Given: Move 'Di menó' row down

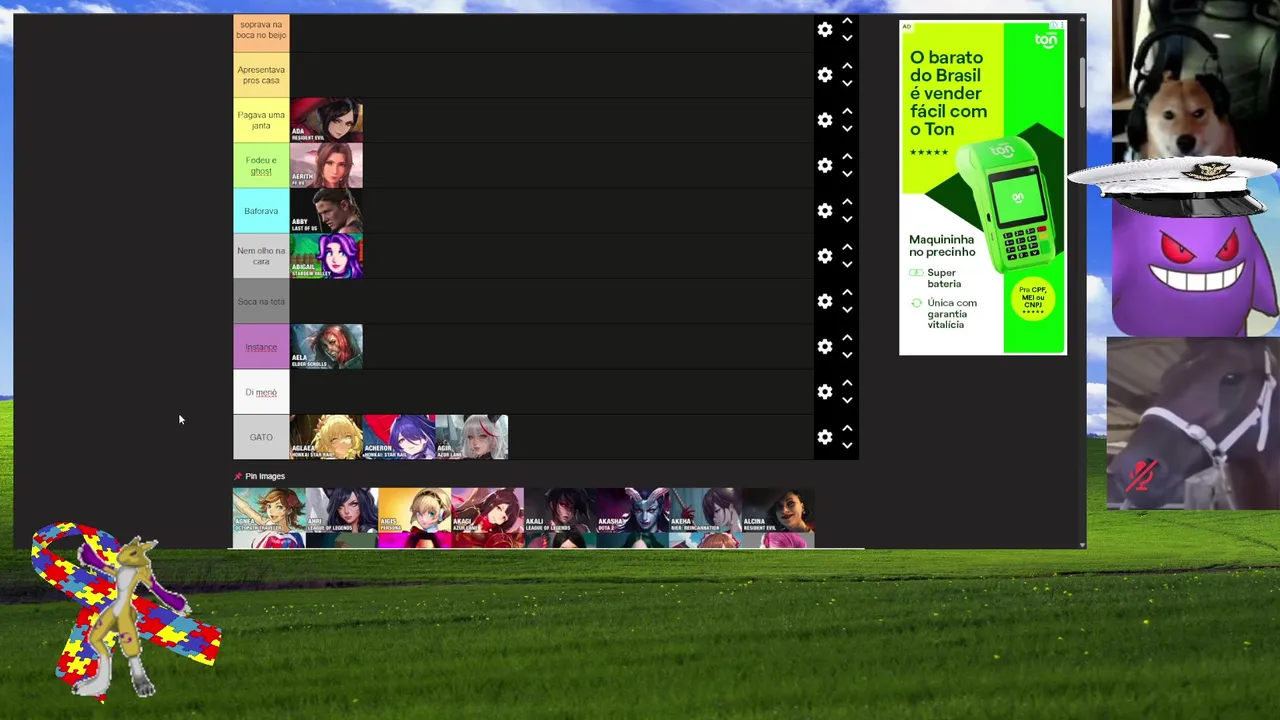Looking at the screenshot, I should click(x=847, y=401).
